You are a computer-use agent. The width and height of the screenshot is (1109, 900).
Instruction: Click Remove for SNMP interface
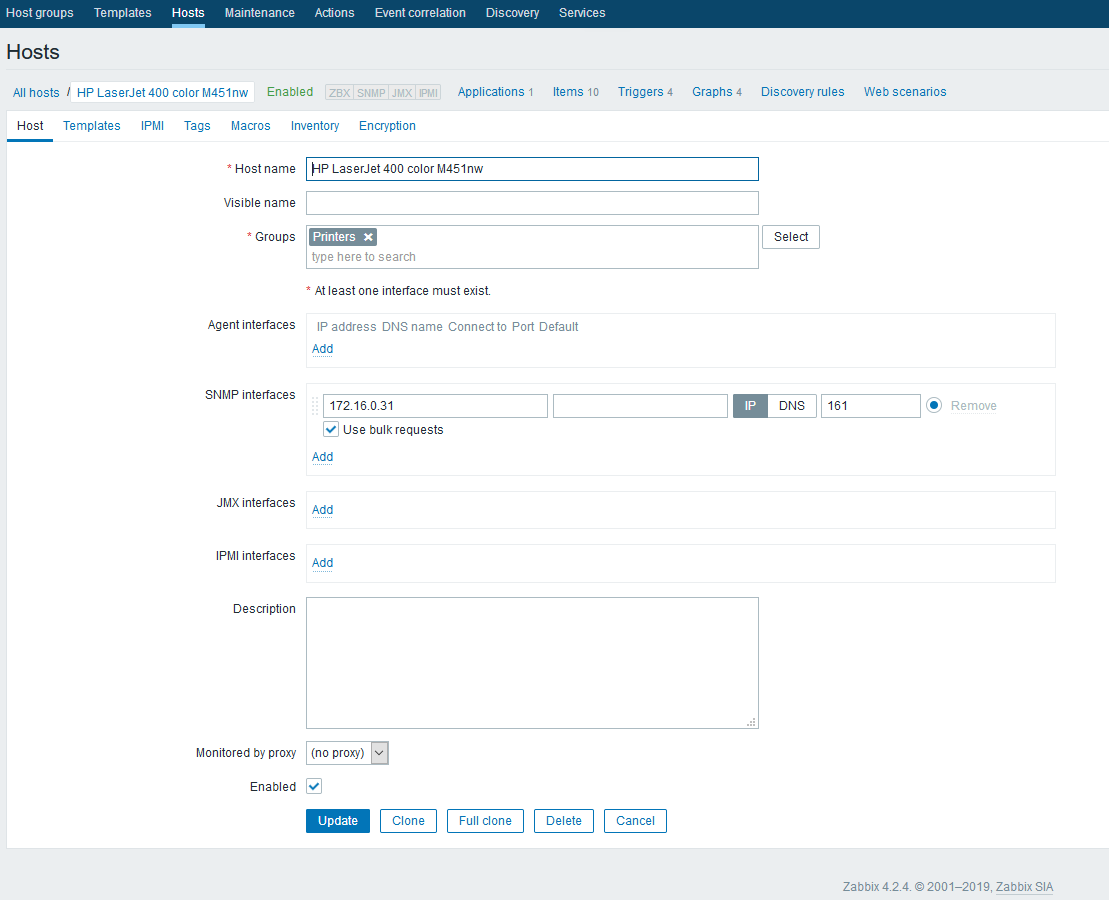973,406
